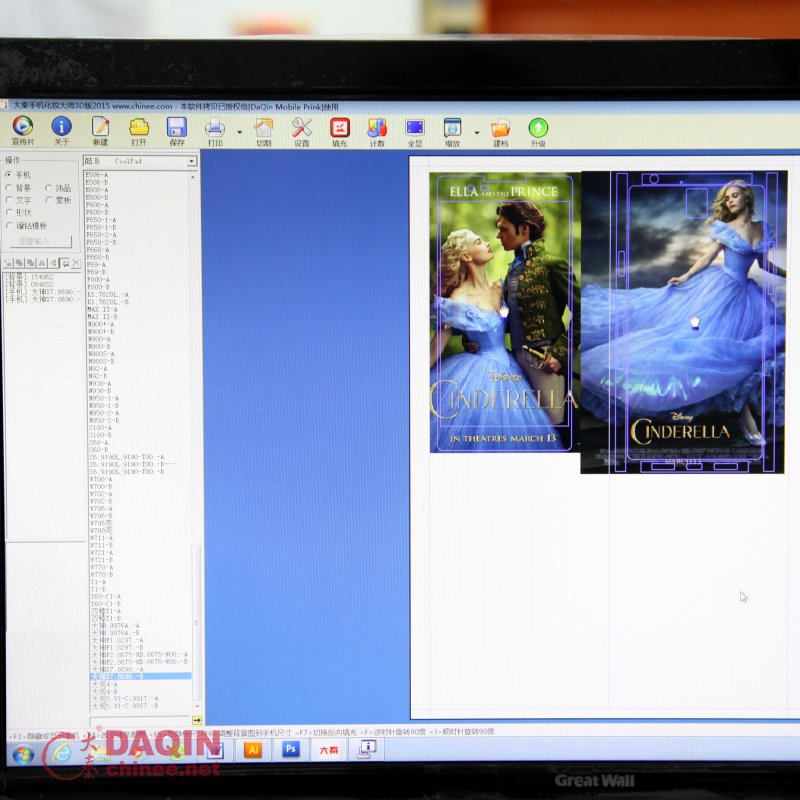This screenshot has height=800, width=800.
Task: Delete layer with the X icon
Action: click(76, 263)
